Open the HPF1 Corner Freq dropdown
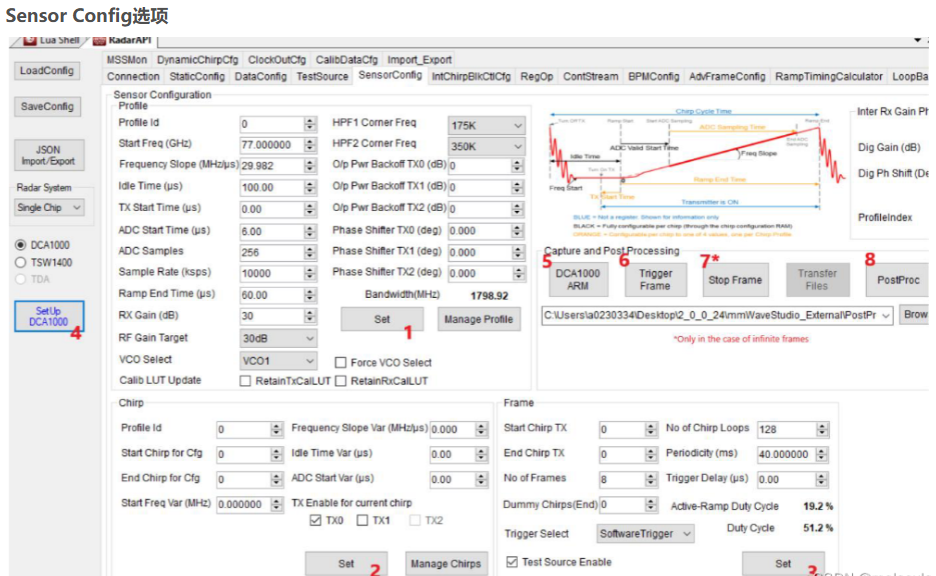Viewport: 936px width, 576px height. [486, 125]
